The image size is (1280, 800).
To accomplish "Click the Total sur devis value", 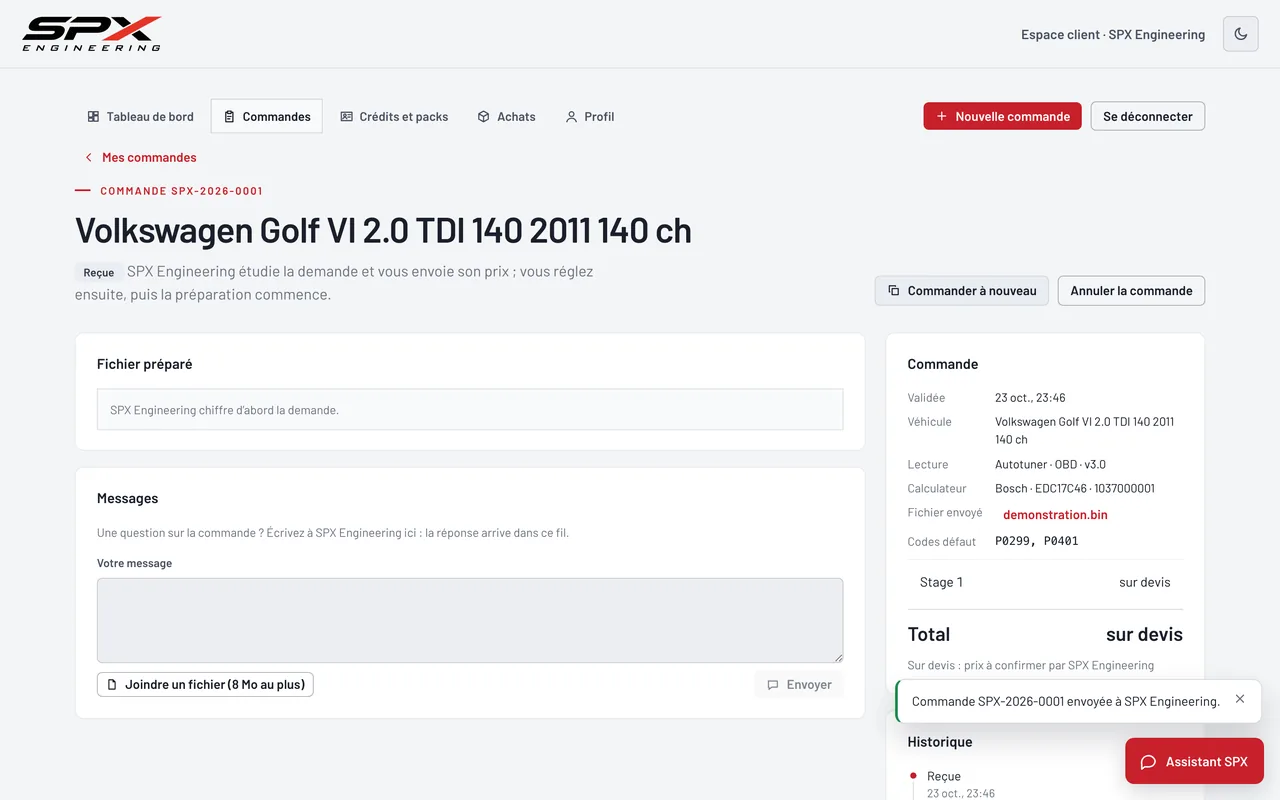I will point(1144,634).
